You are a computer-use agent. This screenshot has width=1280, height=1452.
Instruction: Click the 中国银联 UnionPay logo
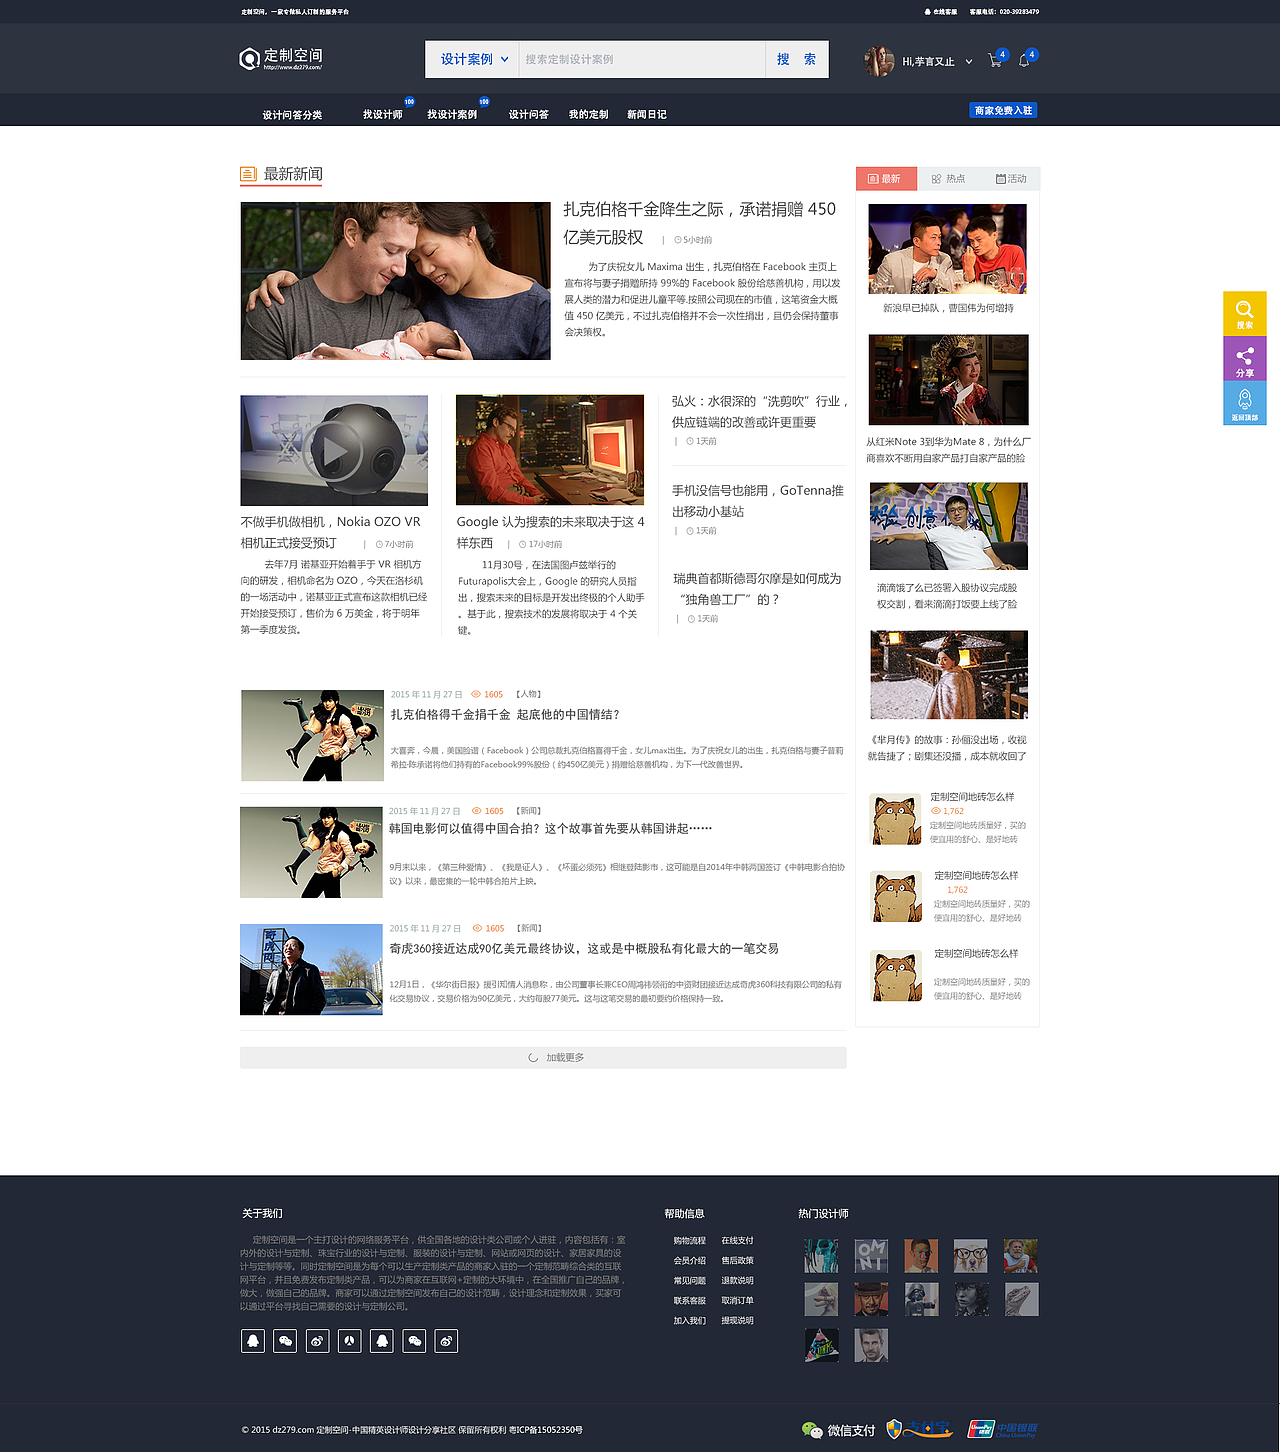pyautogui.click(x=1003, y=1429)
